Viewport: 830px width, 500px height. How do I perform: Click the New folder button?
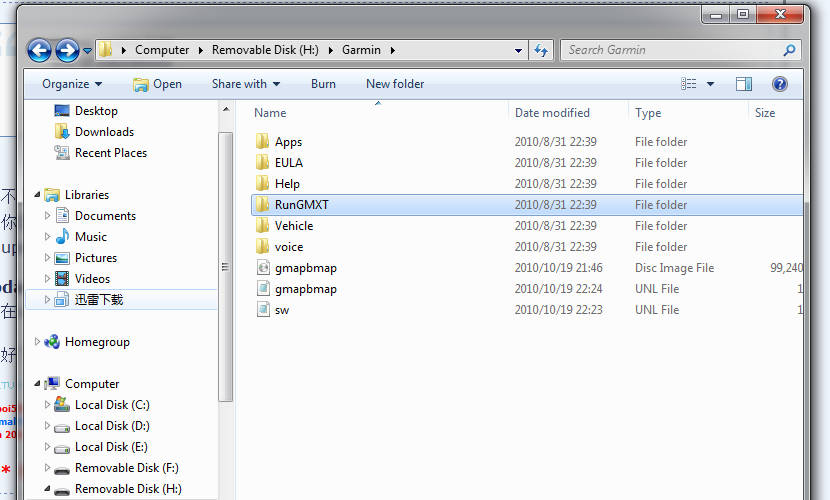[395, 84]
